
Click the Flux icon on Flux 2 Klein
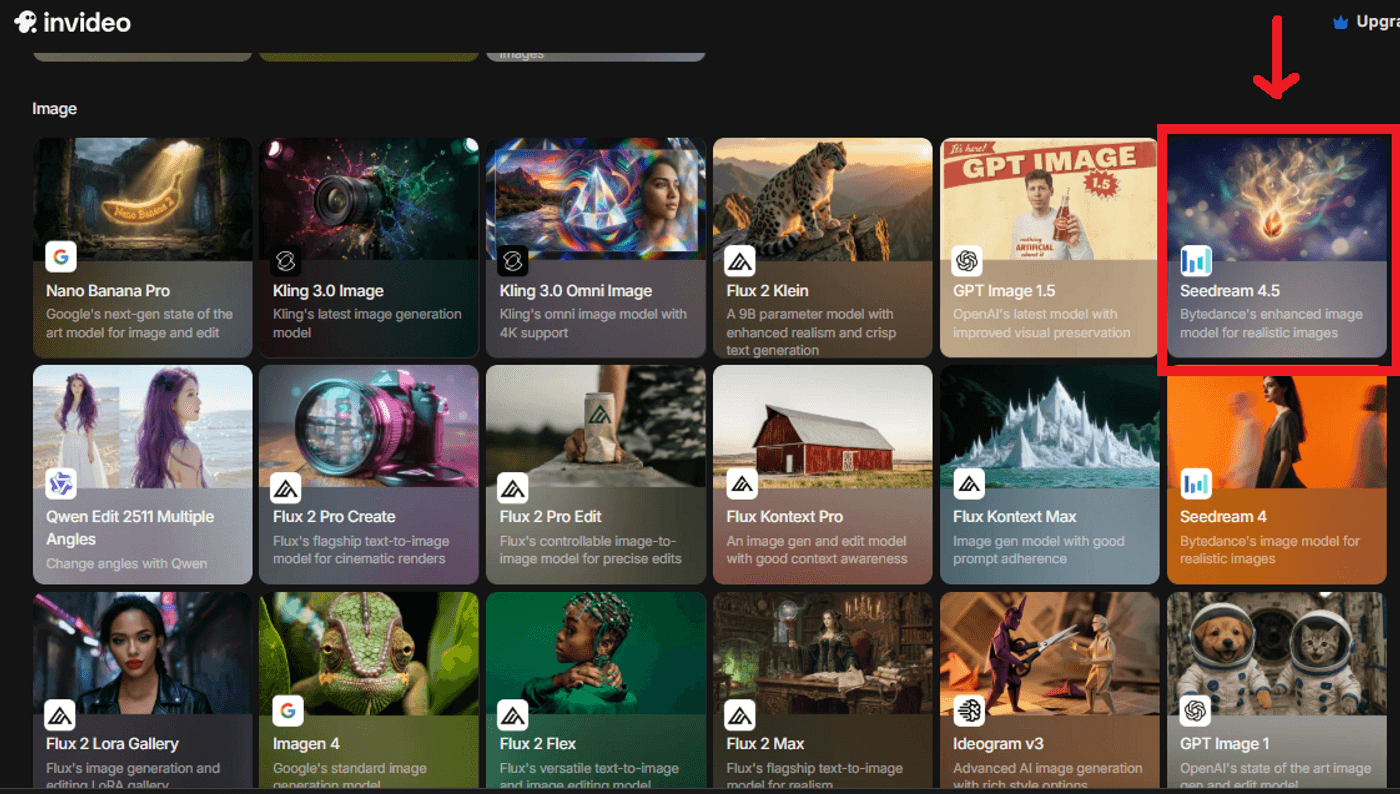click(740, 261)
